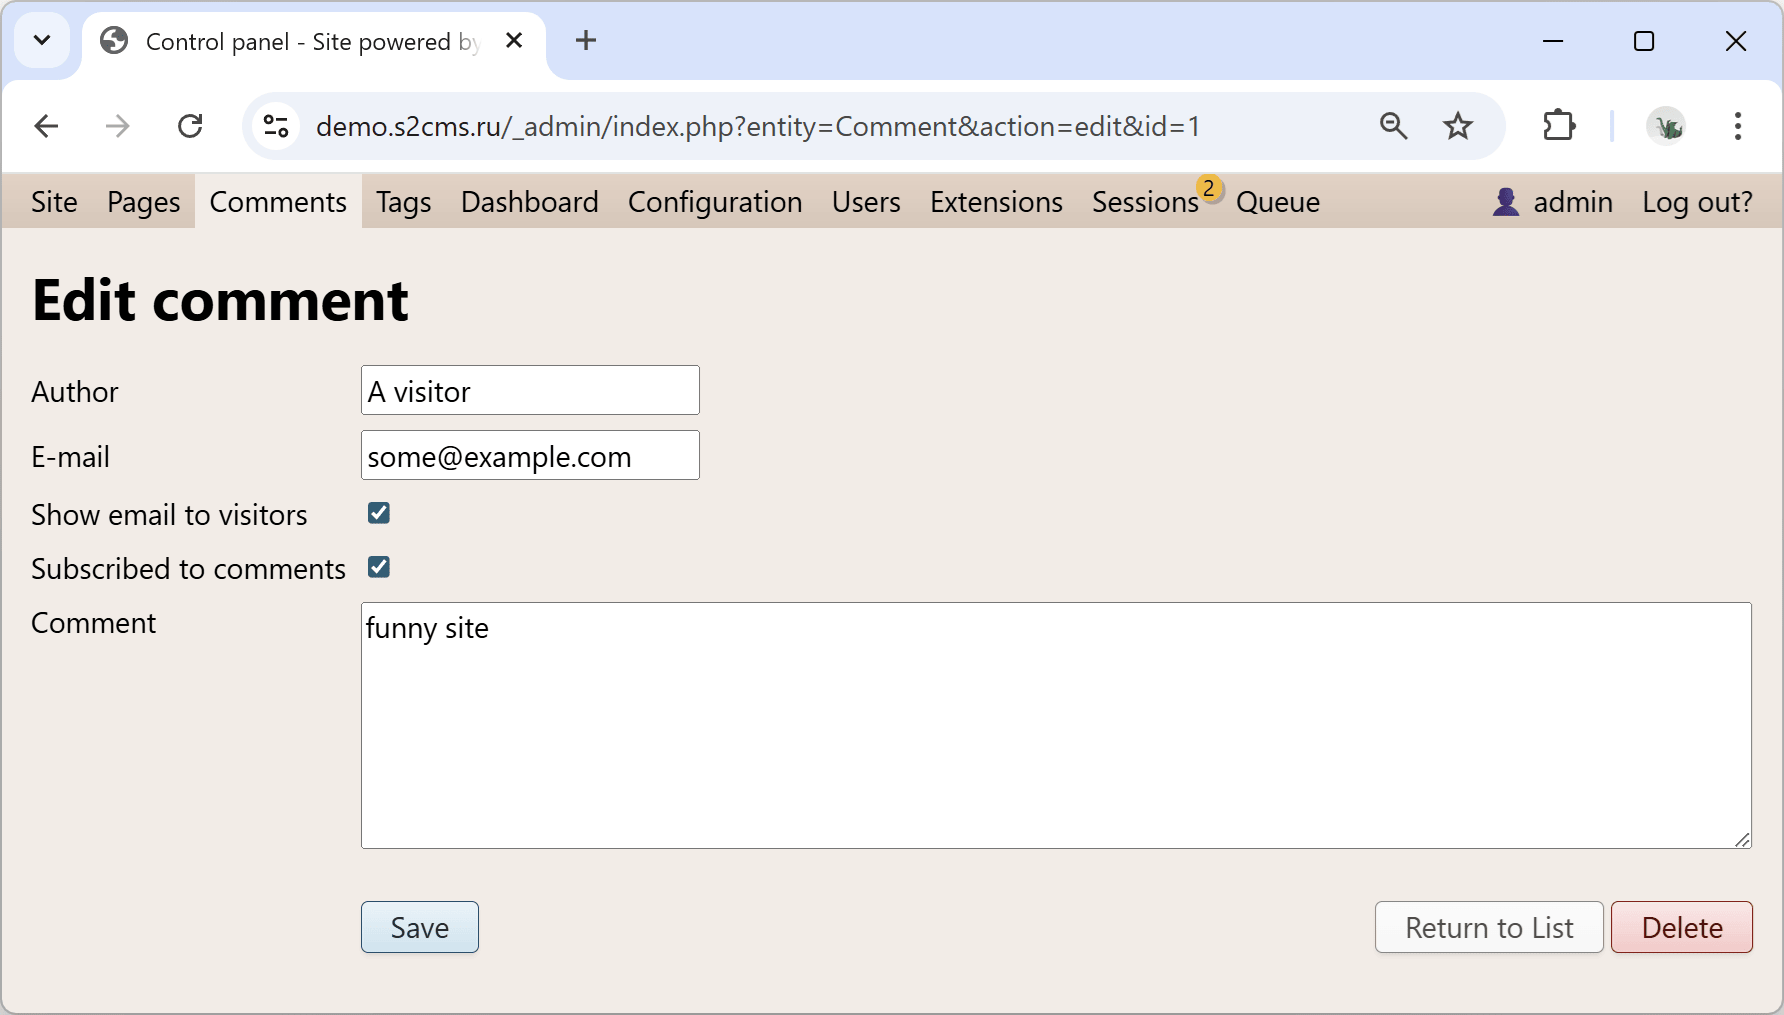1784x1015 pixels.
Task: Save the comment
Action: [420, 927]
